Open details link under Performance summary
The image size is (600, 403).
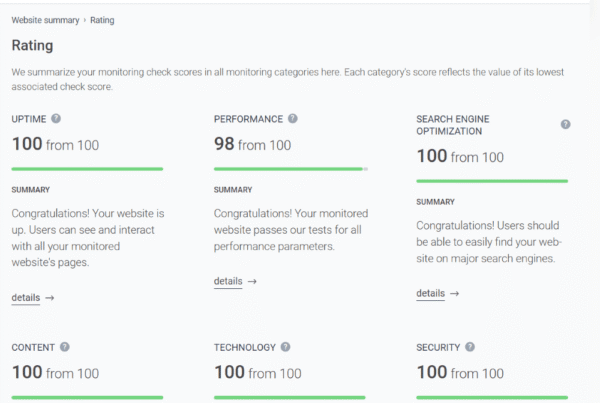pos(228,281)
